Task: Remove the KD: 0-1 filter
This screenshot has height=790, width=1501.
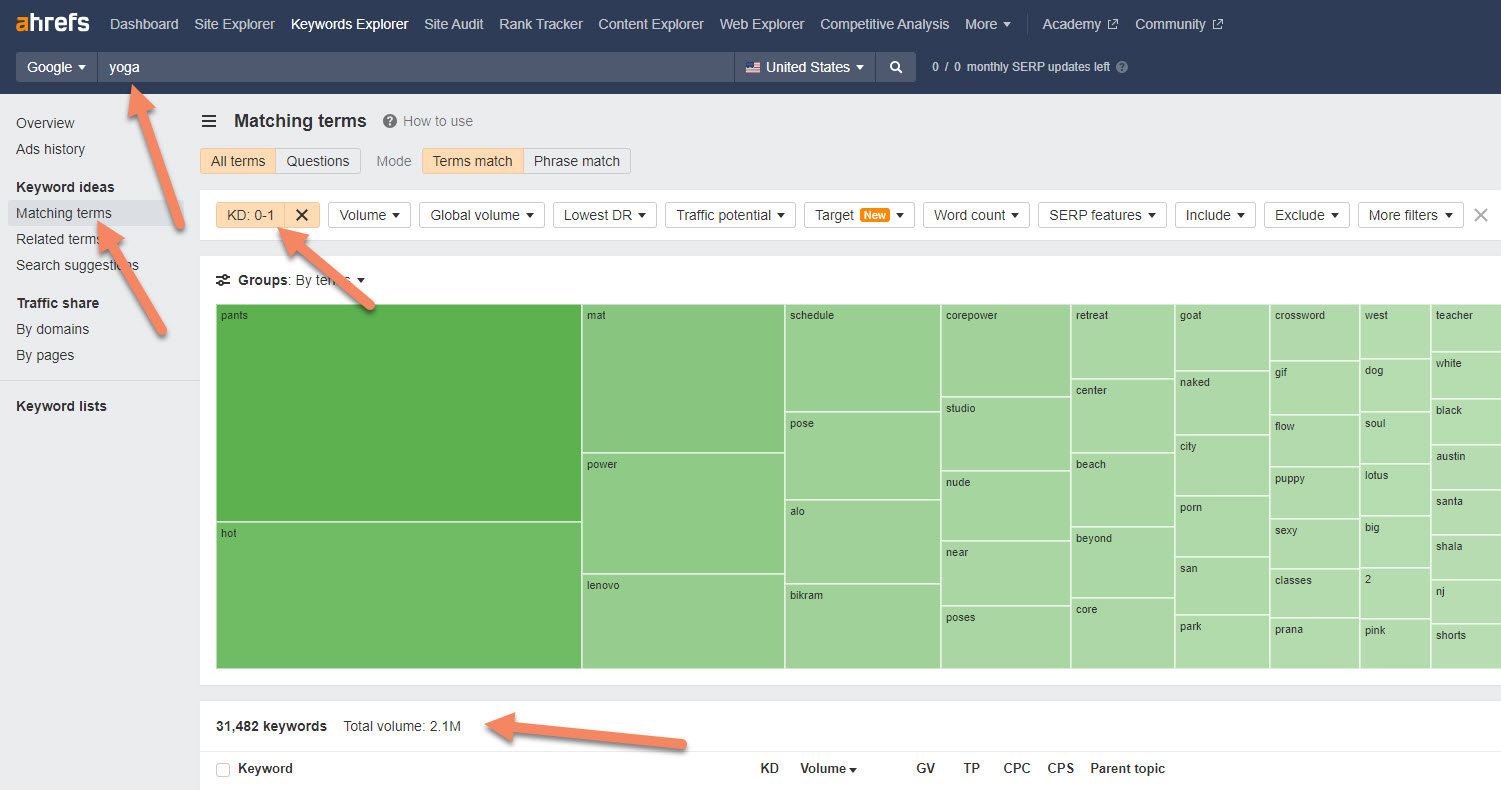Action: click(302, 215)
